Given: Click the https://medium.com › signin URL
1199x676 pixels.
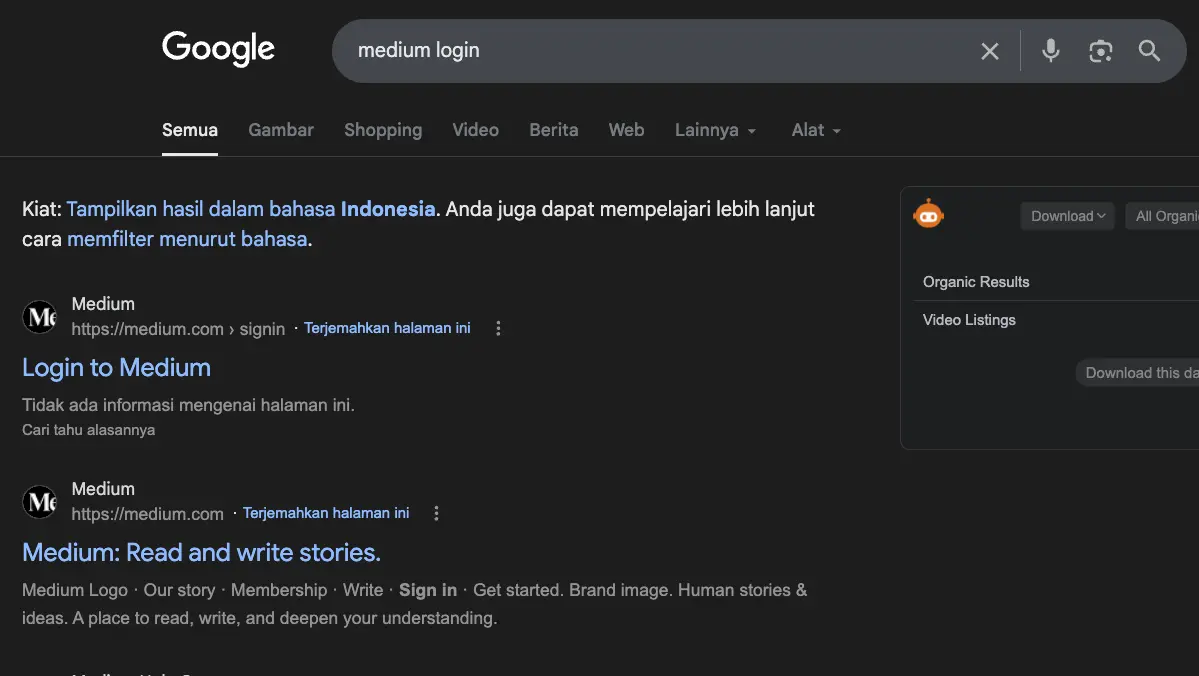Looking at the screenshot, I should (178, 329).
